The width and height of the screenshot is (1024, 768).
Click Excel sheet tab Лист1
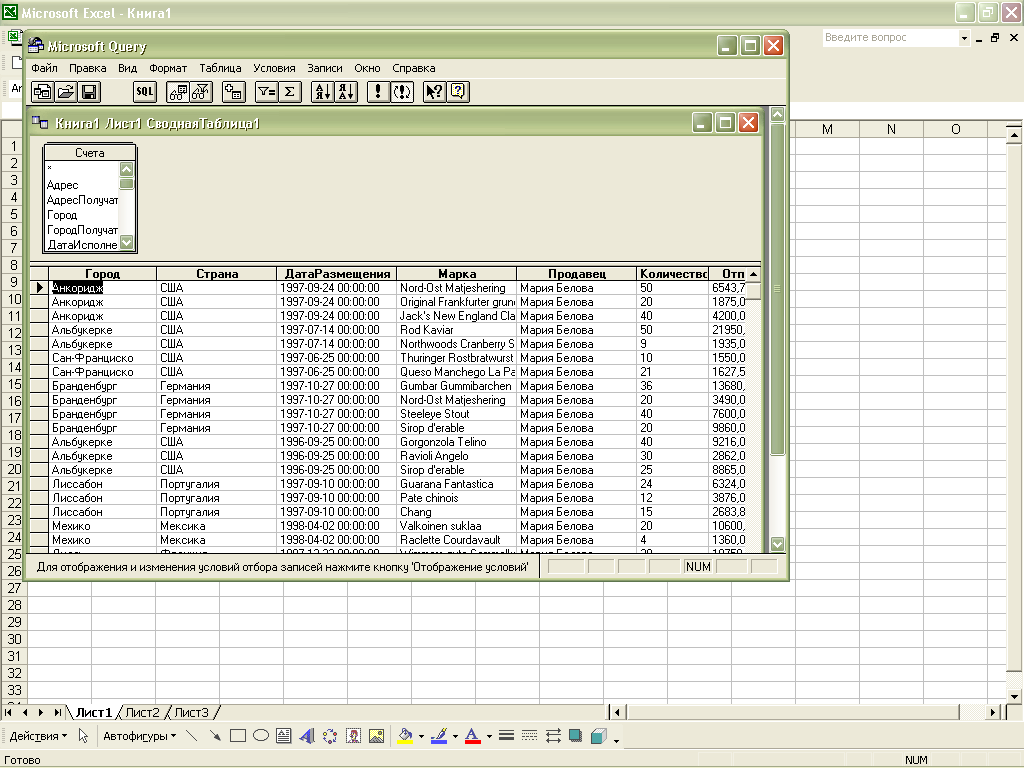(93, 712)
